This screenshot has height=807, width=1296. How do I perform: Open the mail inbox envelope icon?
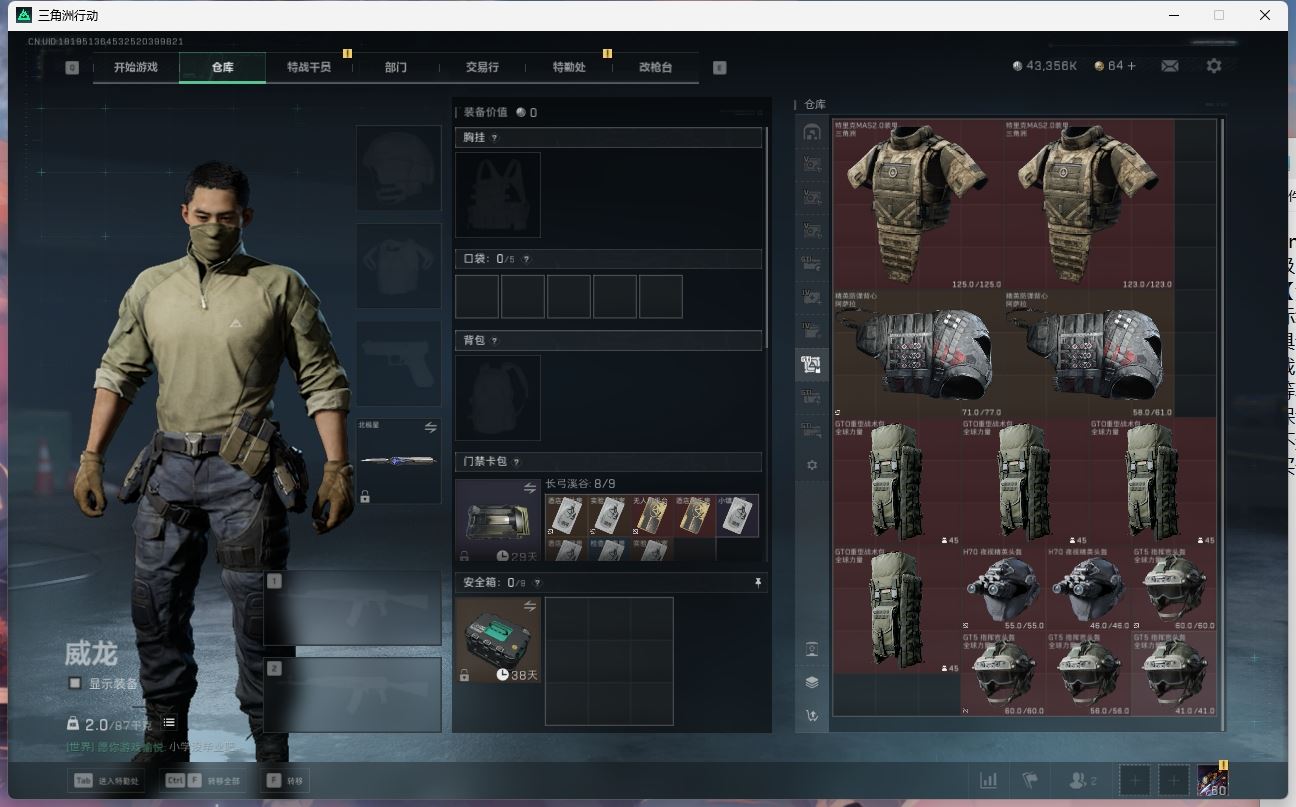click(1169, 66)
